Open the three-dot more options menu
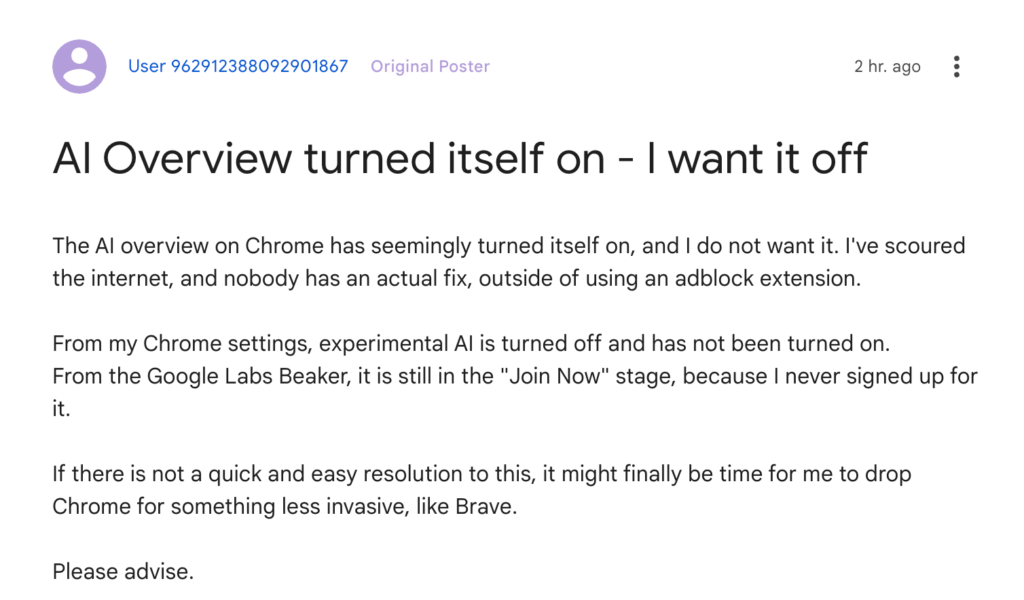This screenshot has height=600, width=1024. [957, 67]
